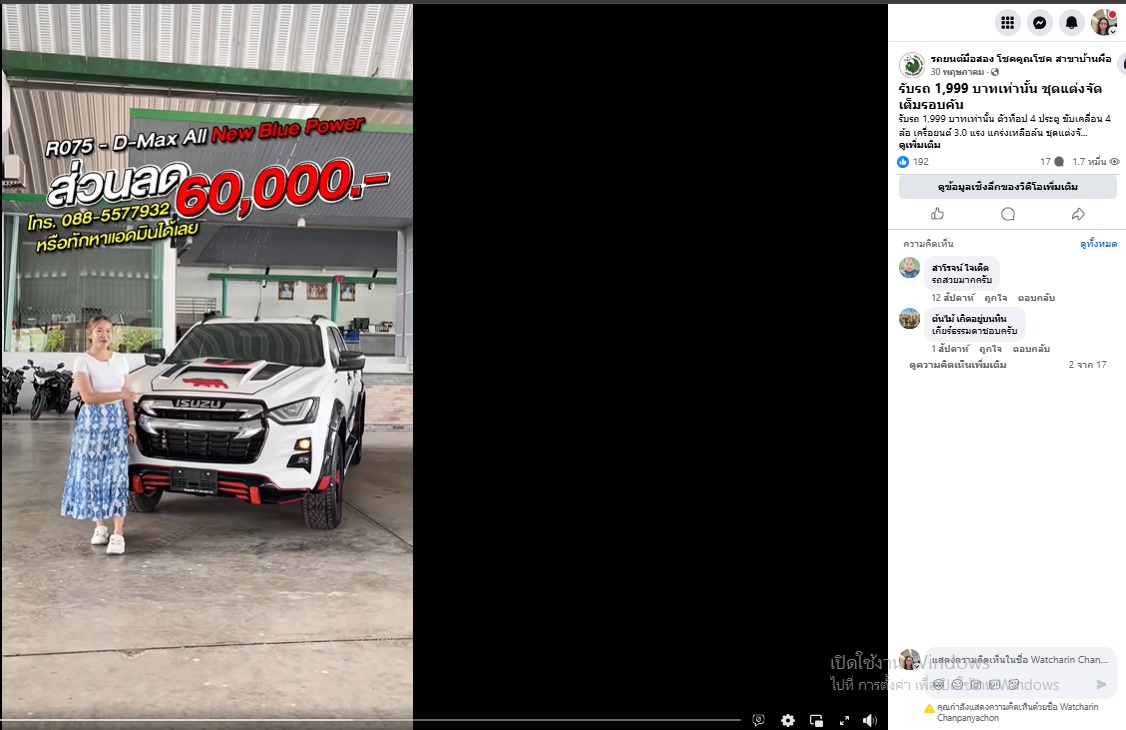The height and width of the screenshot is (730, 1126).
Task: Open avatar sticker option in comment box
Action: 938,684
